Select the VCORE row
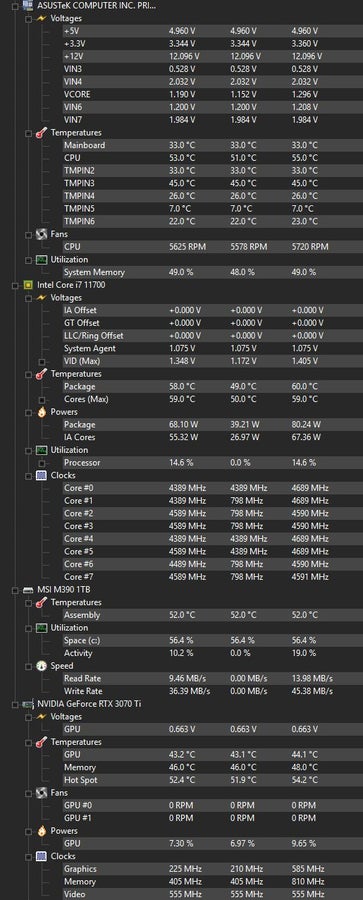 pyautogui.click(x=213, y=94)
